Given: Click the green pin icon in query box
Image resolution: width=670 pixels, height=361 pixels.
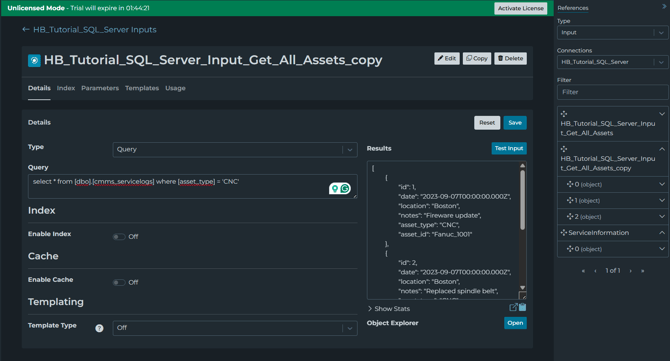Looking at the screenshot, I should click(335, 188).
